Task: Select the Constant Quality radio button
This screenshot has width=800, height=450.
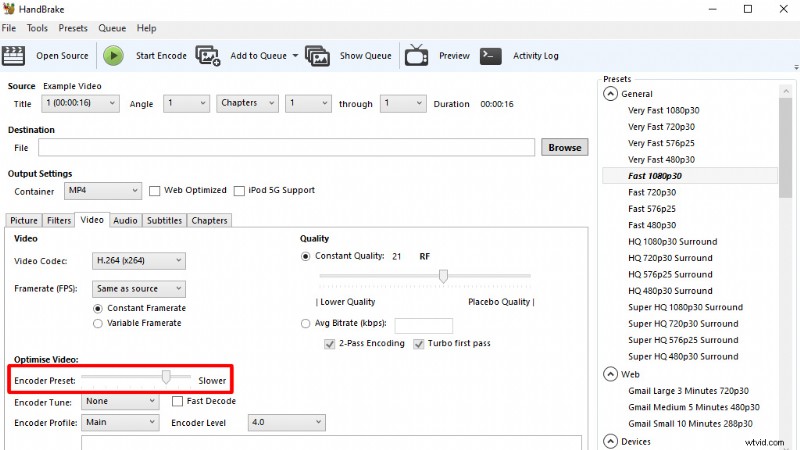Action: pyautogui.click(x=305, y=256)
